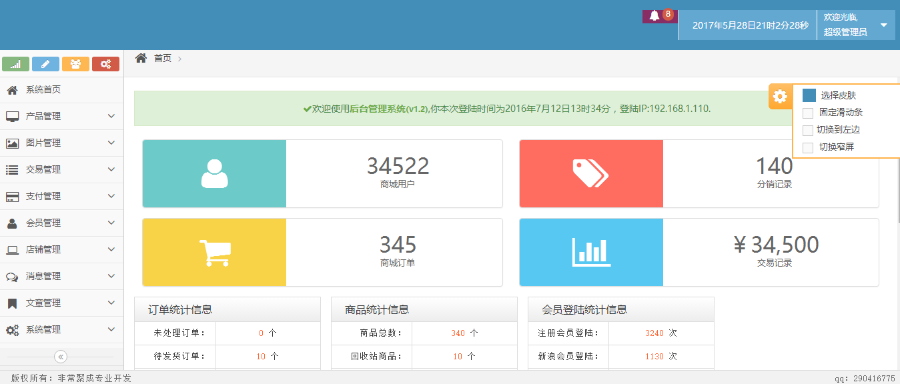Expand the 支付管理 menu chevron
Screen dimensions: 900x384
tap(111, 196)
